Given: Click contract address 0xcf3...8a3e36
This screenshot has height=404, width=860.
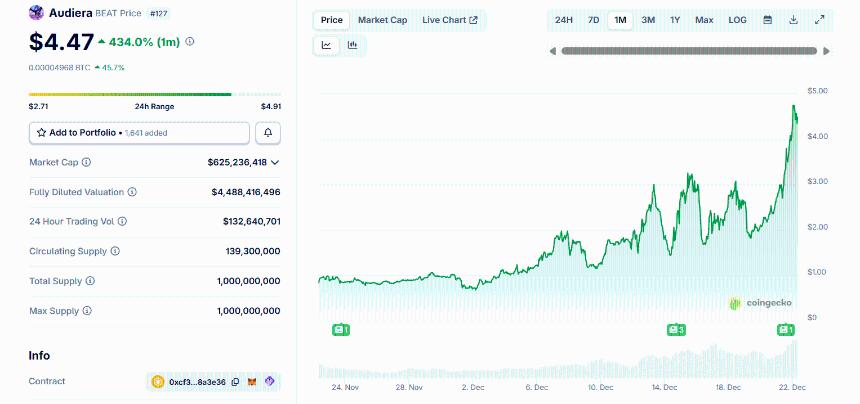Looking at the screenshot, I should pyautogui.click(x=197, y=382).
